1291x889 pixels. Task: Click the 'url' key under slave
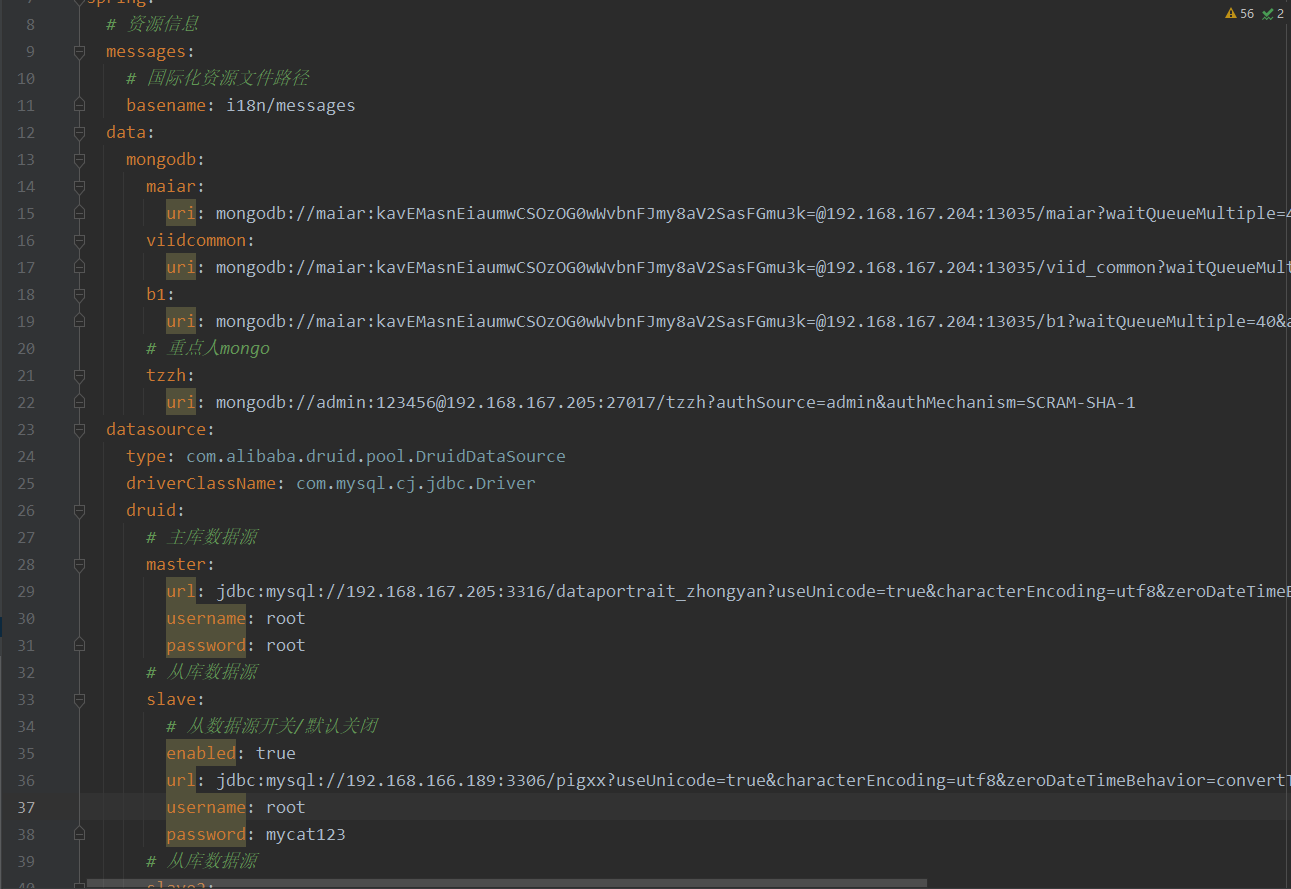point(181,781)
